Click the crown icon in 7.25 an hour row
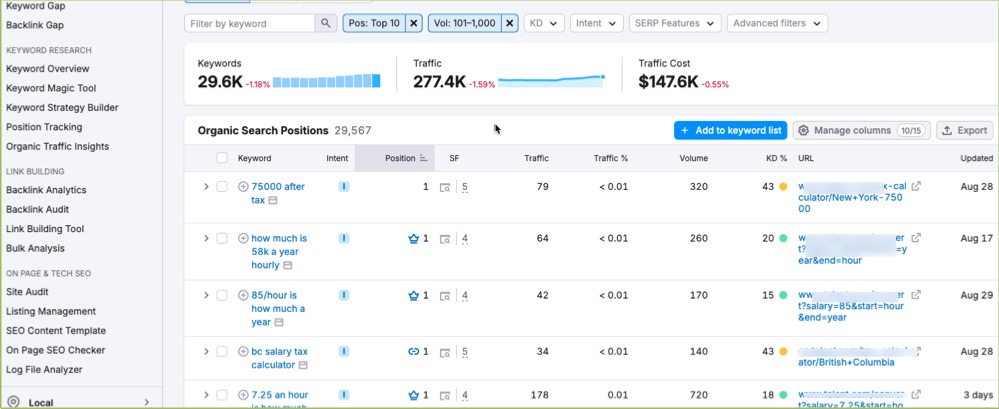999x409 pixels. (x=413, y=395)
